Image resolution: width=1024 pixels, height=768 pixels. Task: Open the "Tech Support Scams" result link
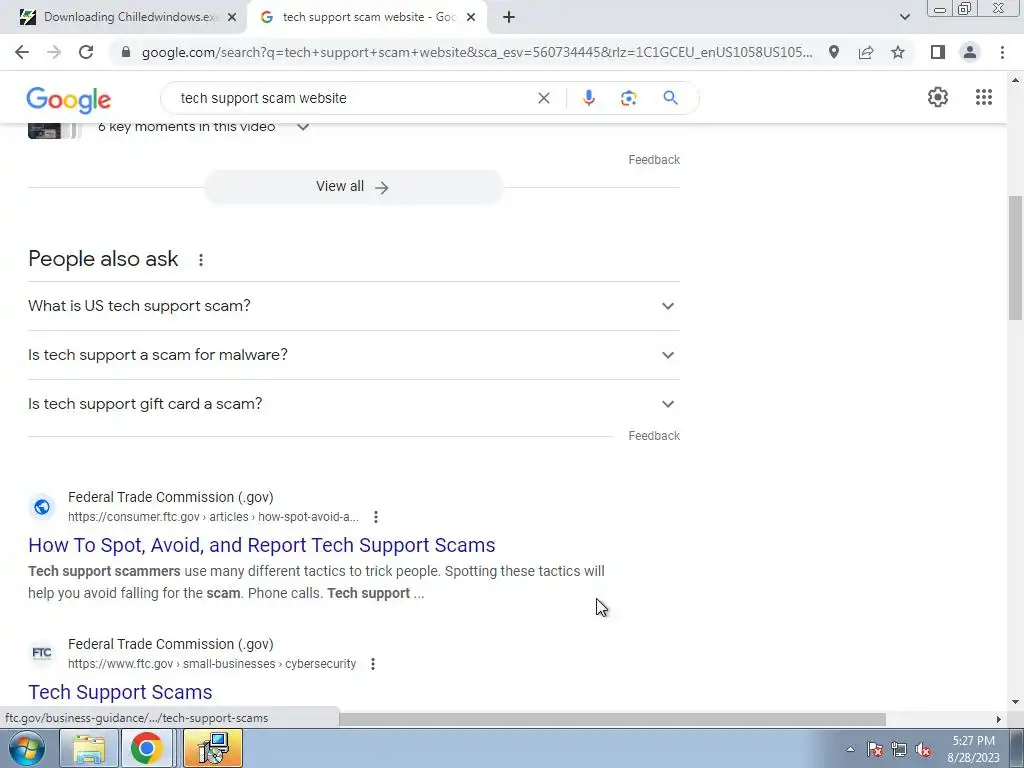tap(120, 692)
